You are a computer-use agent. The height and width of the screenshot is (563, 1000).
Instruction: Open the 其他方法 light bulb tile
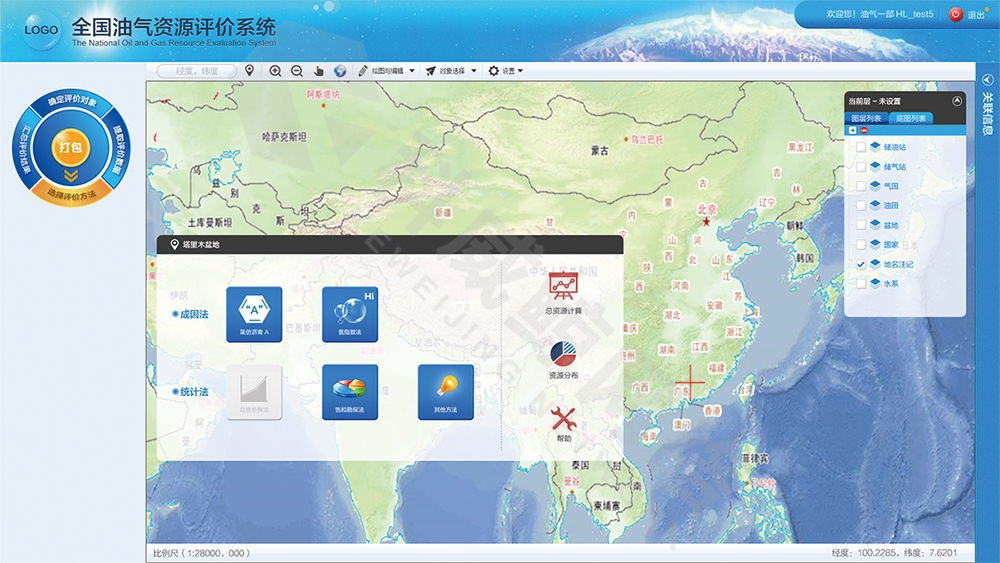tap(445, 391)
